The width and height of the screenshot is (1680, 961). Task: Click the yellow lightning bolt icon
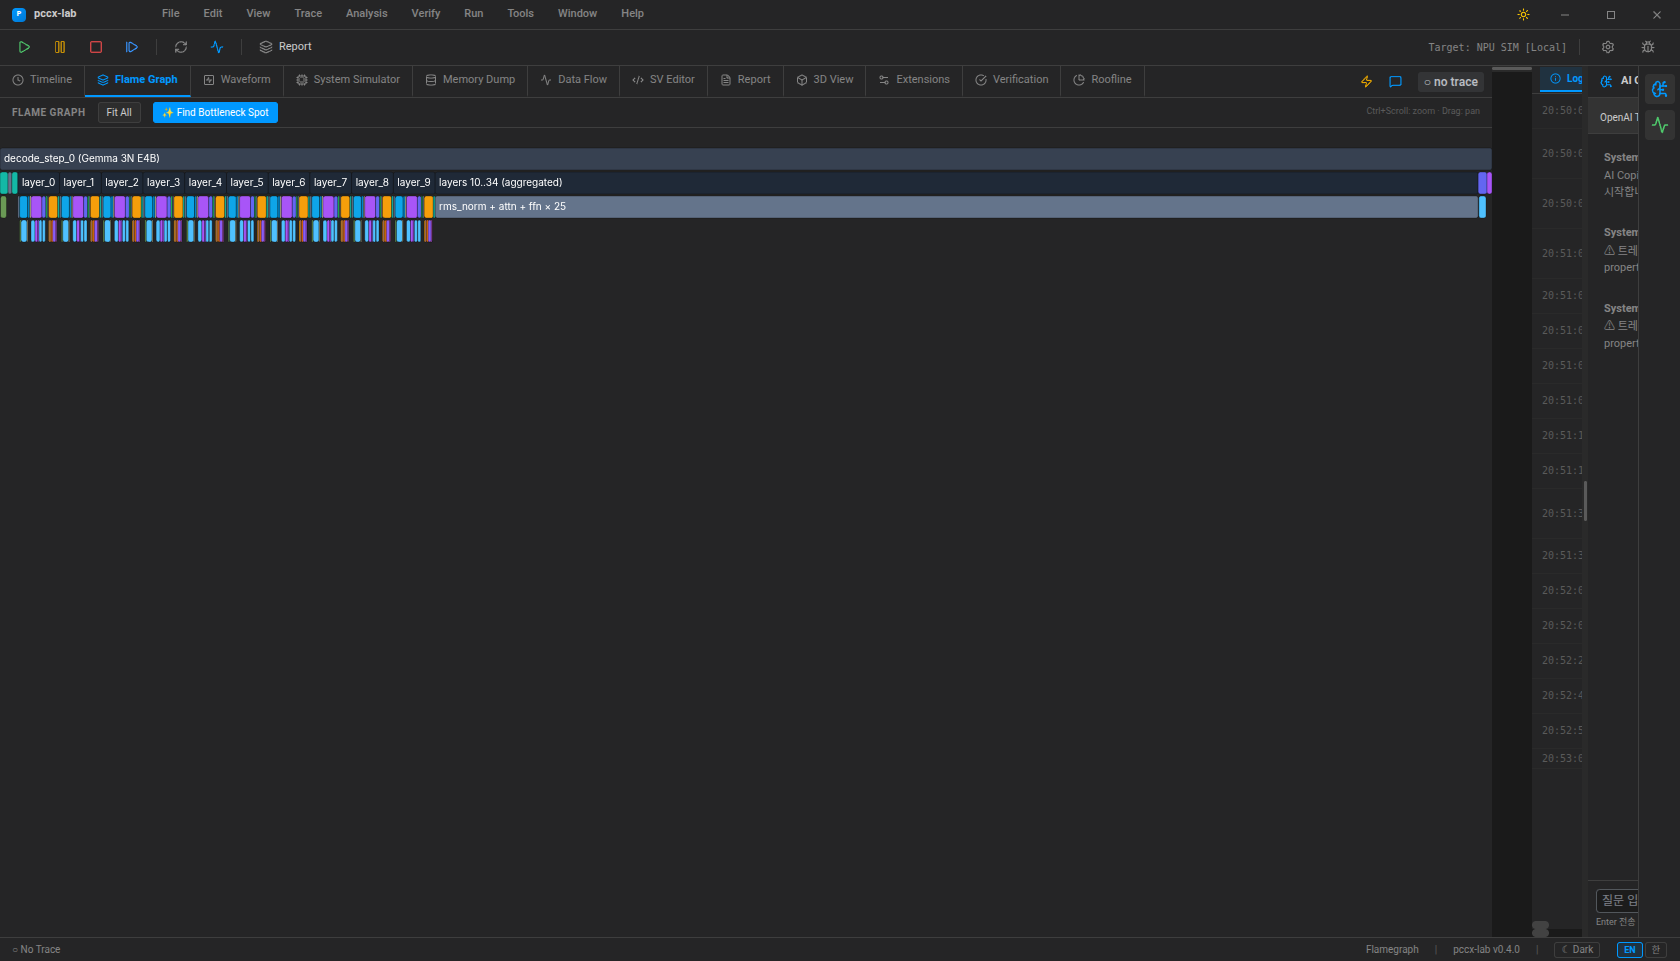1366,82
